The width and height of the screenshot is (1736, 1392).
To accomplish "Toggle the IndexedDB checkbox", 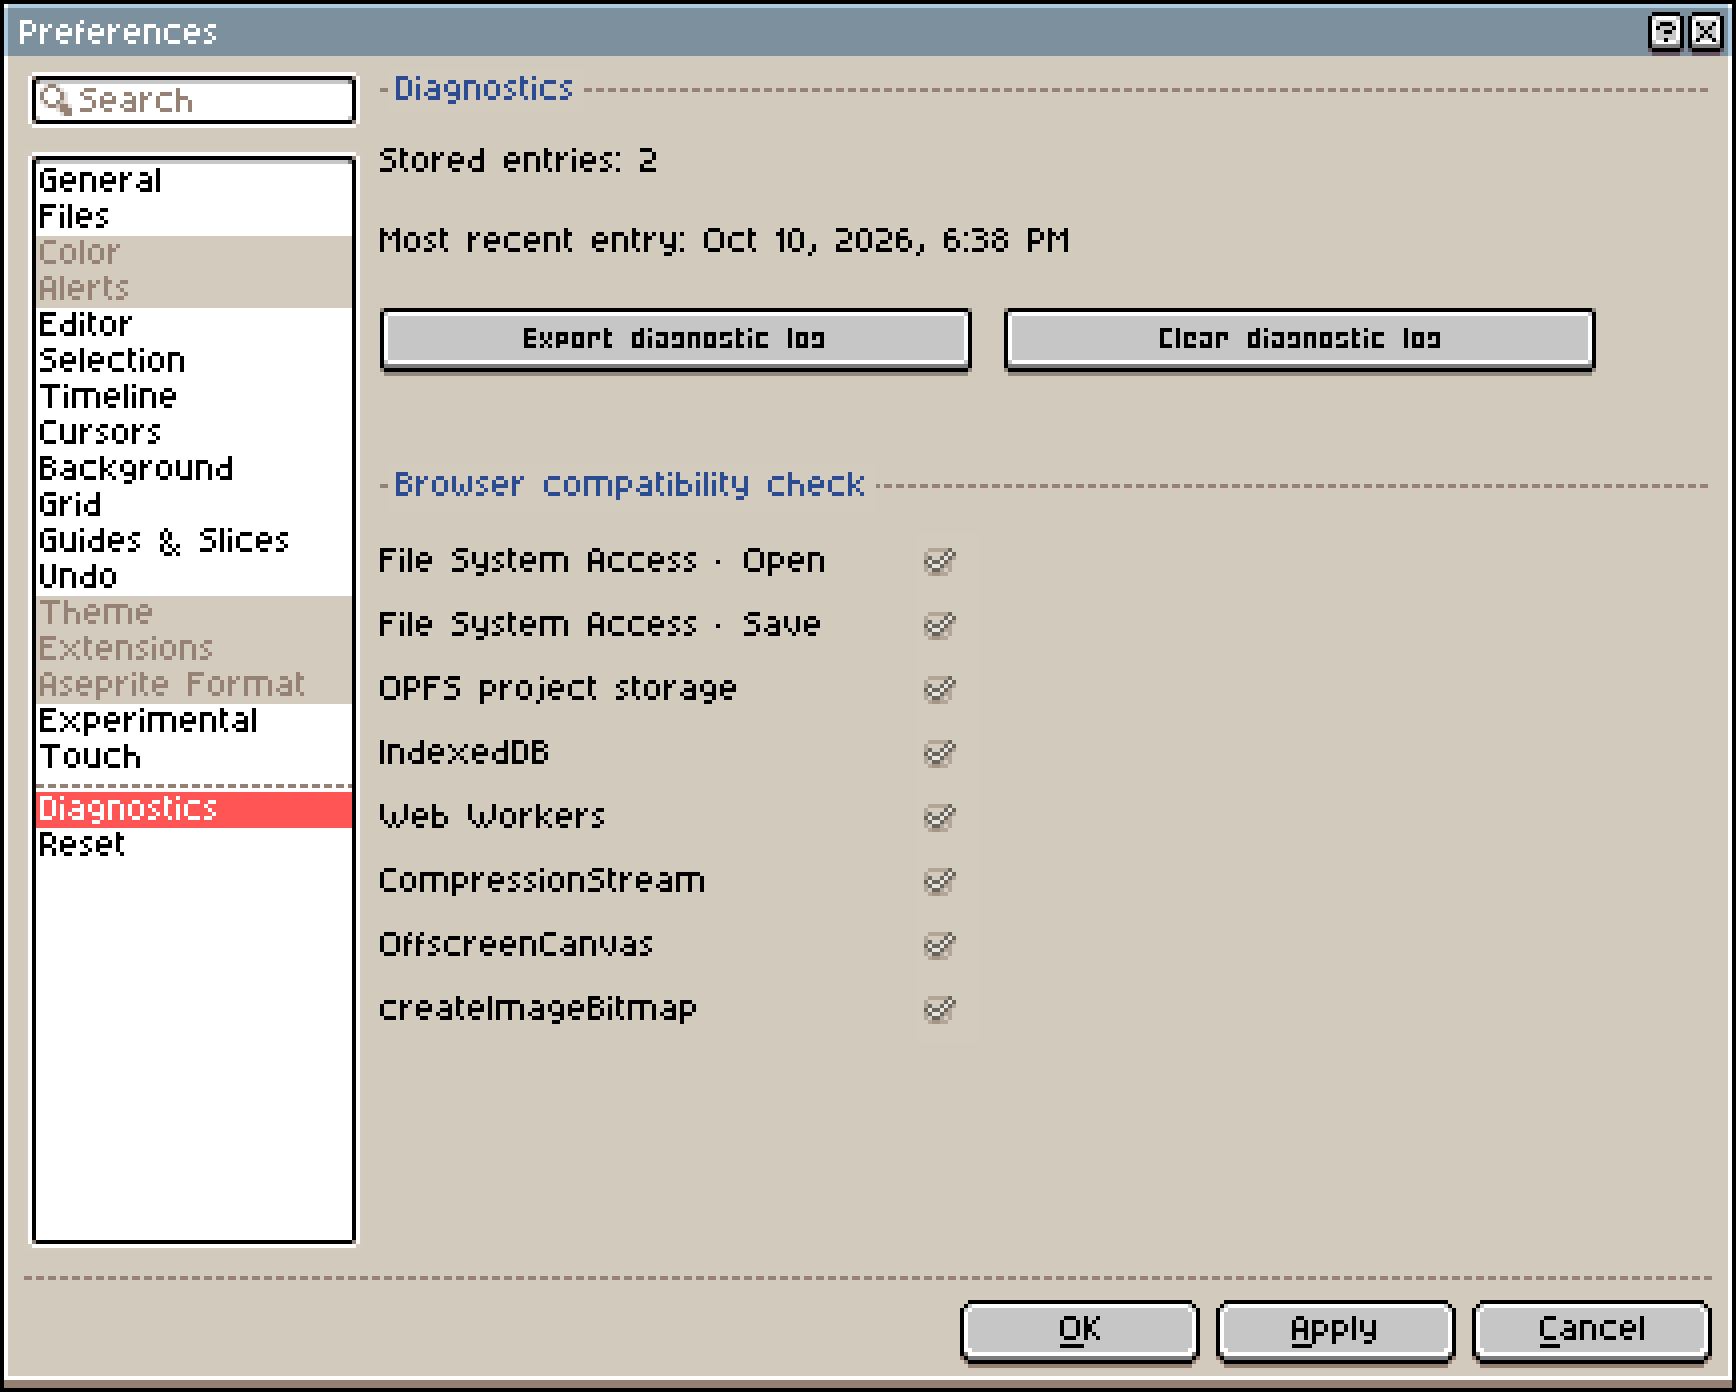I will pyautogui.click(x=939, y=753).
